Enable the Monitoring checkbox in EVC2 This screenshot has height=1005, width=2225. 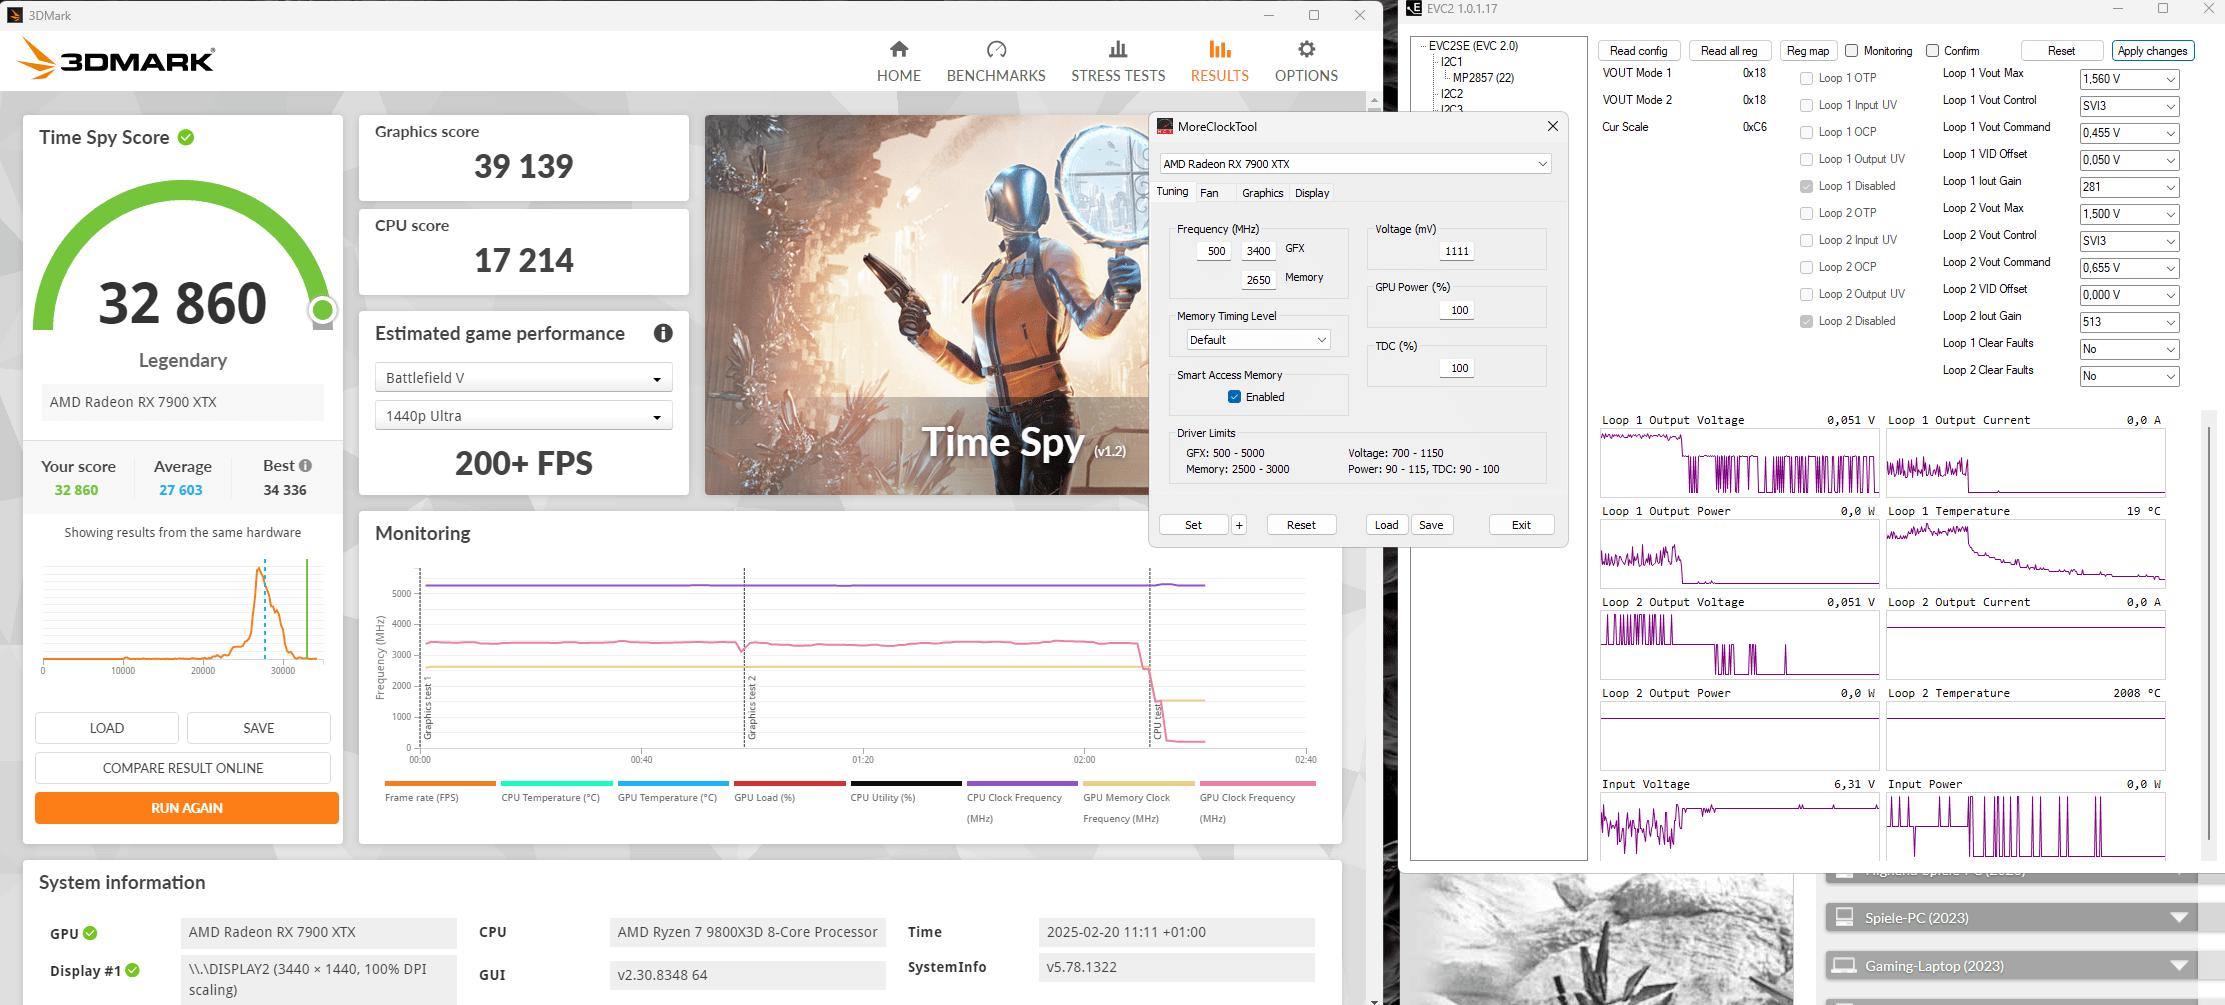(x=1852, y=51)
